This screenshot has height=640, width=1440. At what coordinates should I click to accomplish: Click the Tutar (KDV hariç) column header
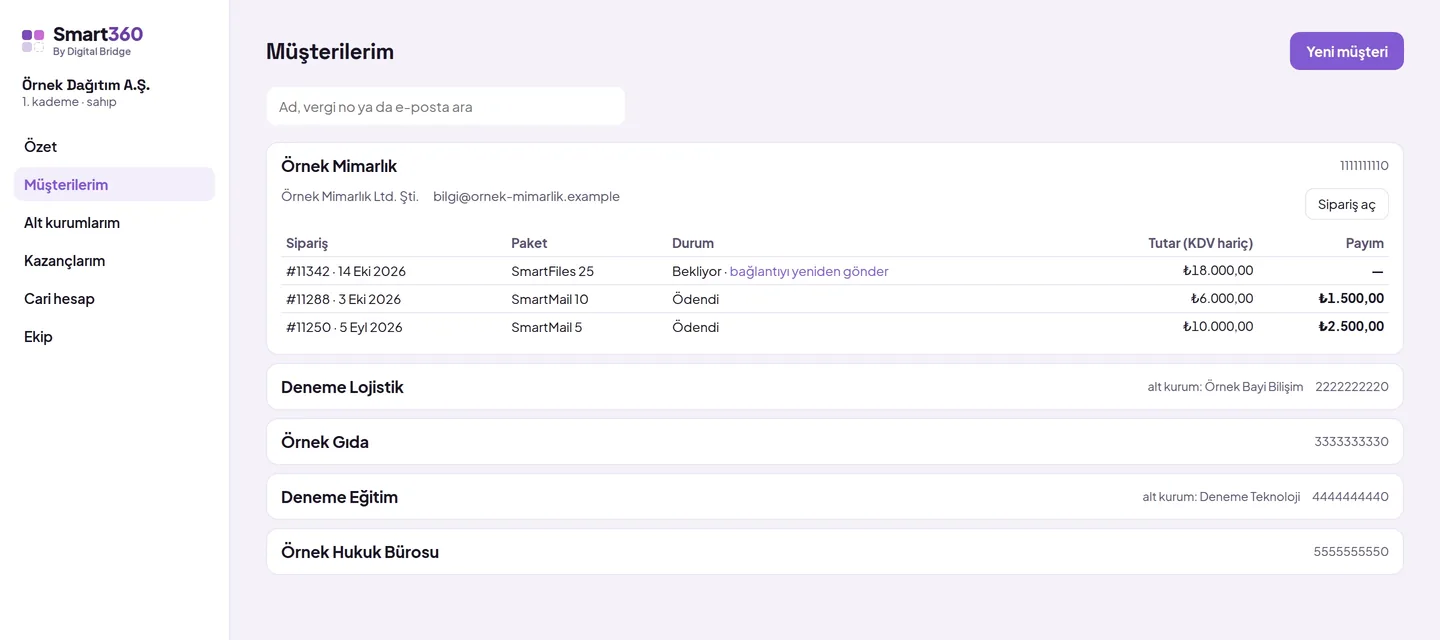[1200, 243]
